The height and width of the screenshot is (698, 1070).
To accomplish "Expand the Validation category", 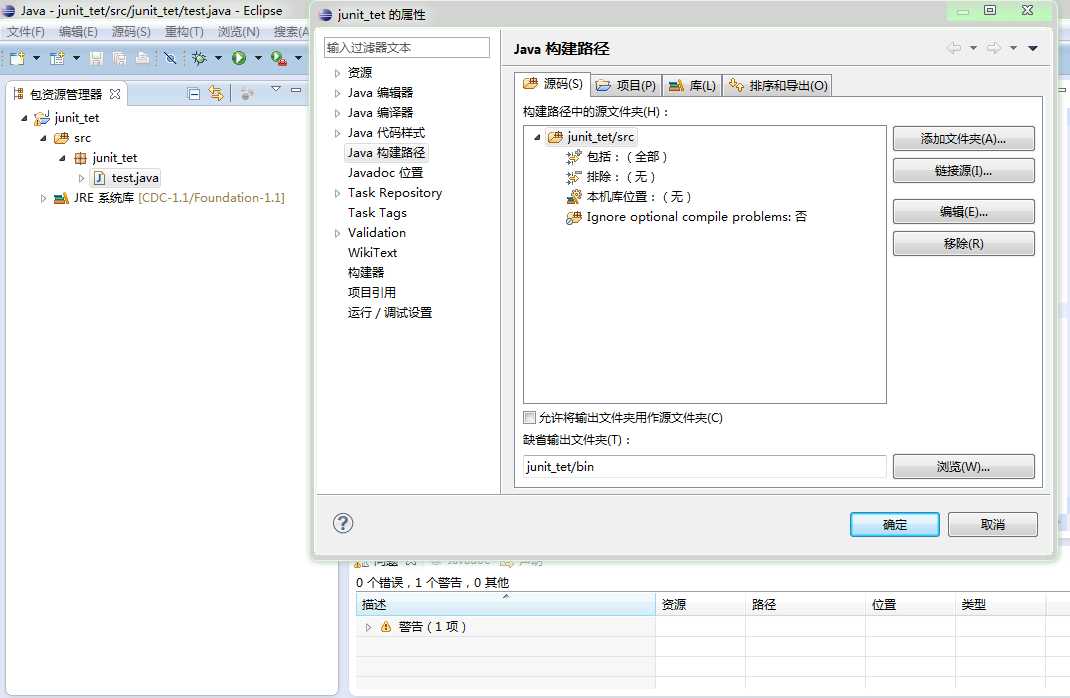I will (x=337, y=233).
